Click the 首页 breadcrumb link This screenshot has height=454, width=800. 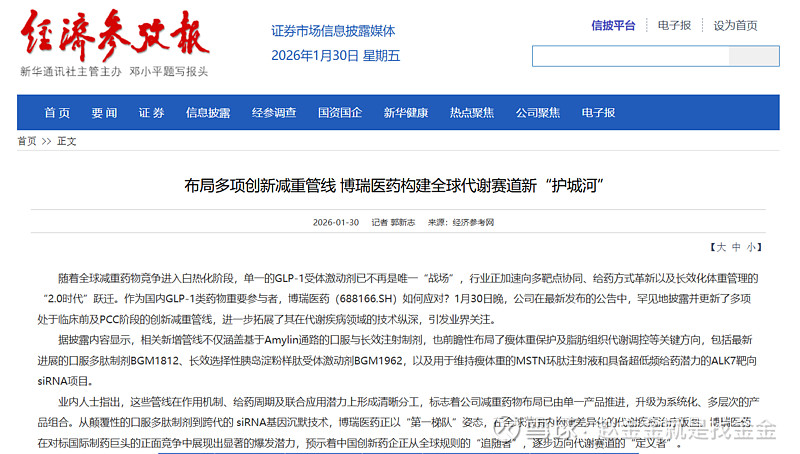click(x=27, y=142)
